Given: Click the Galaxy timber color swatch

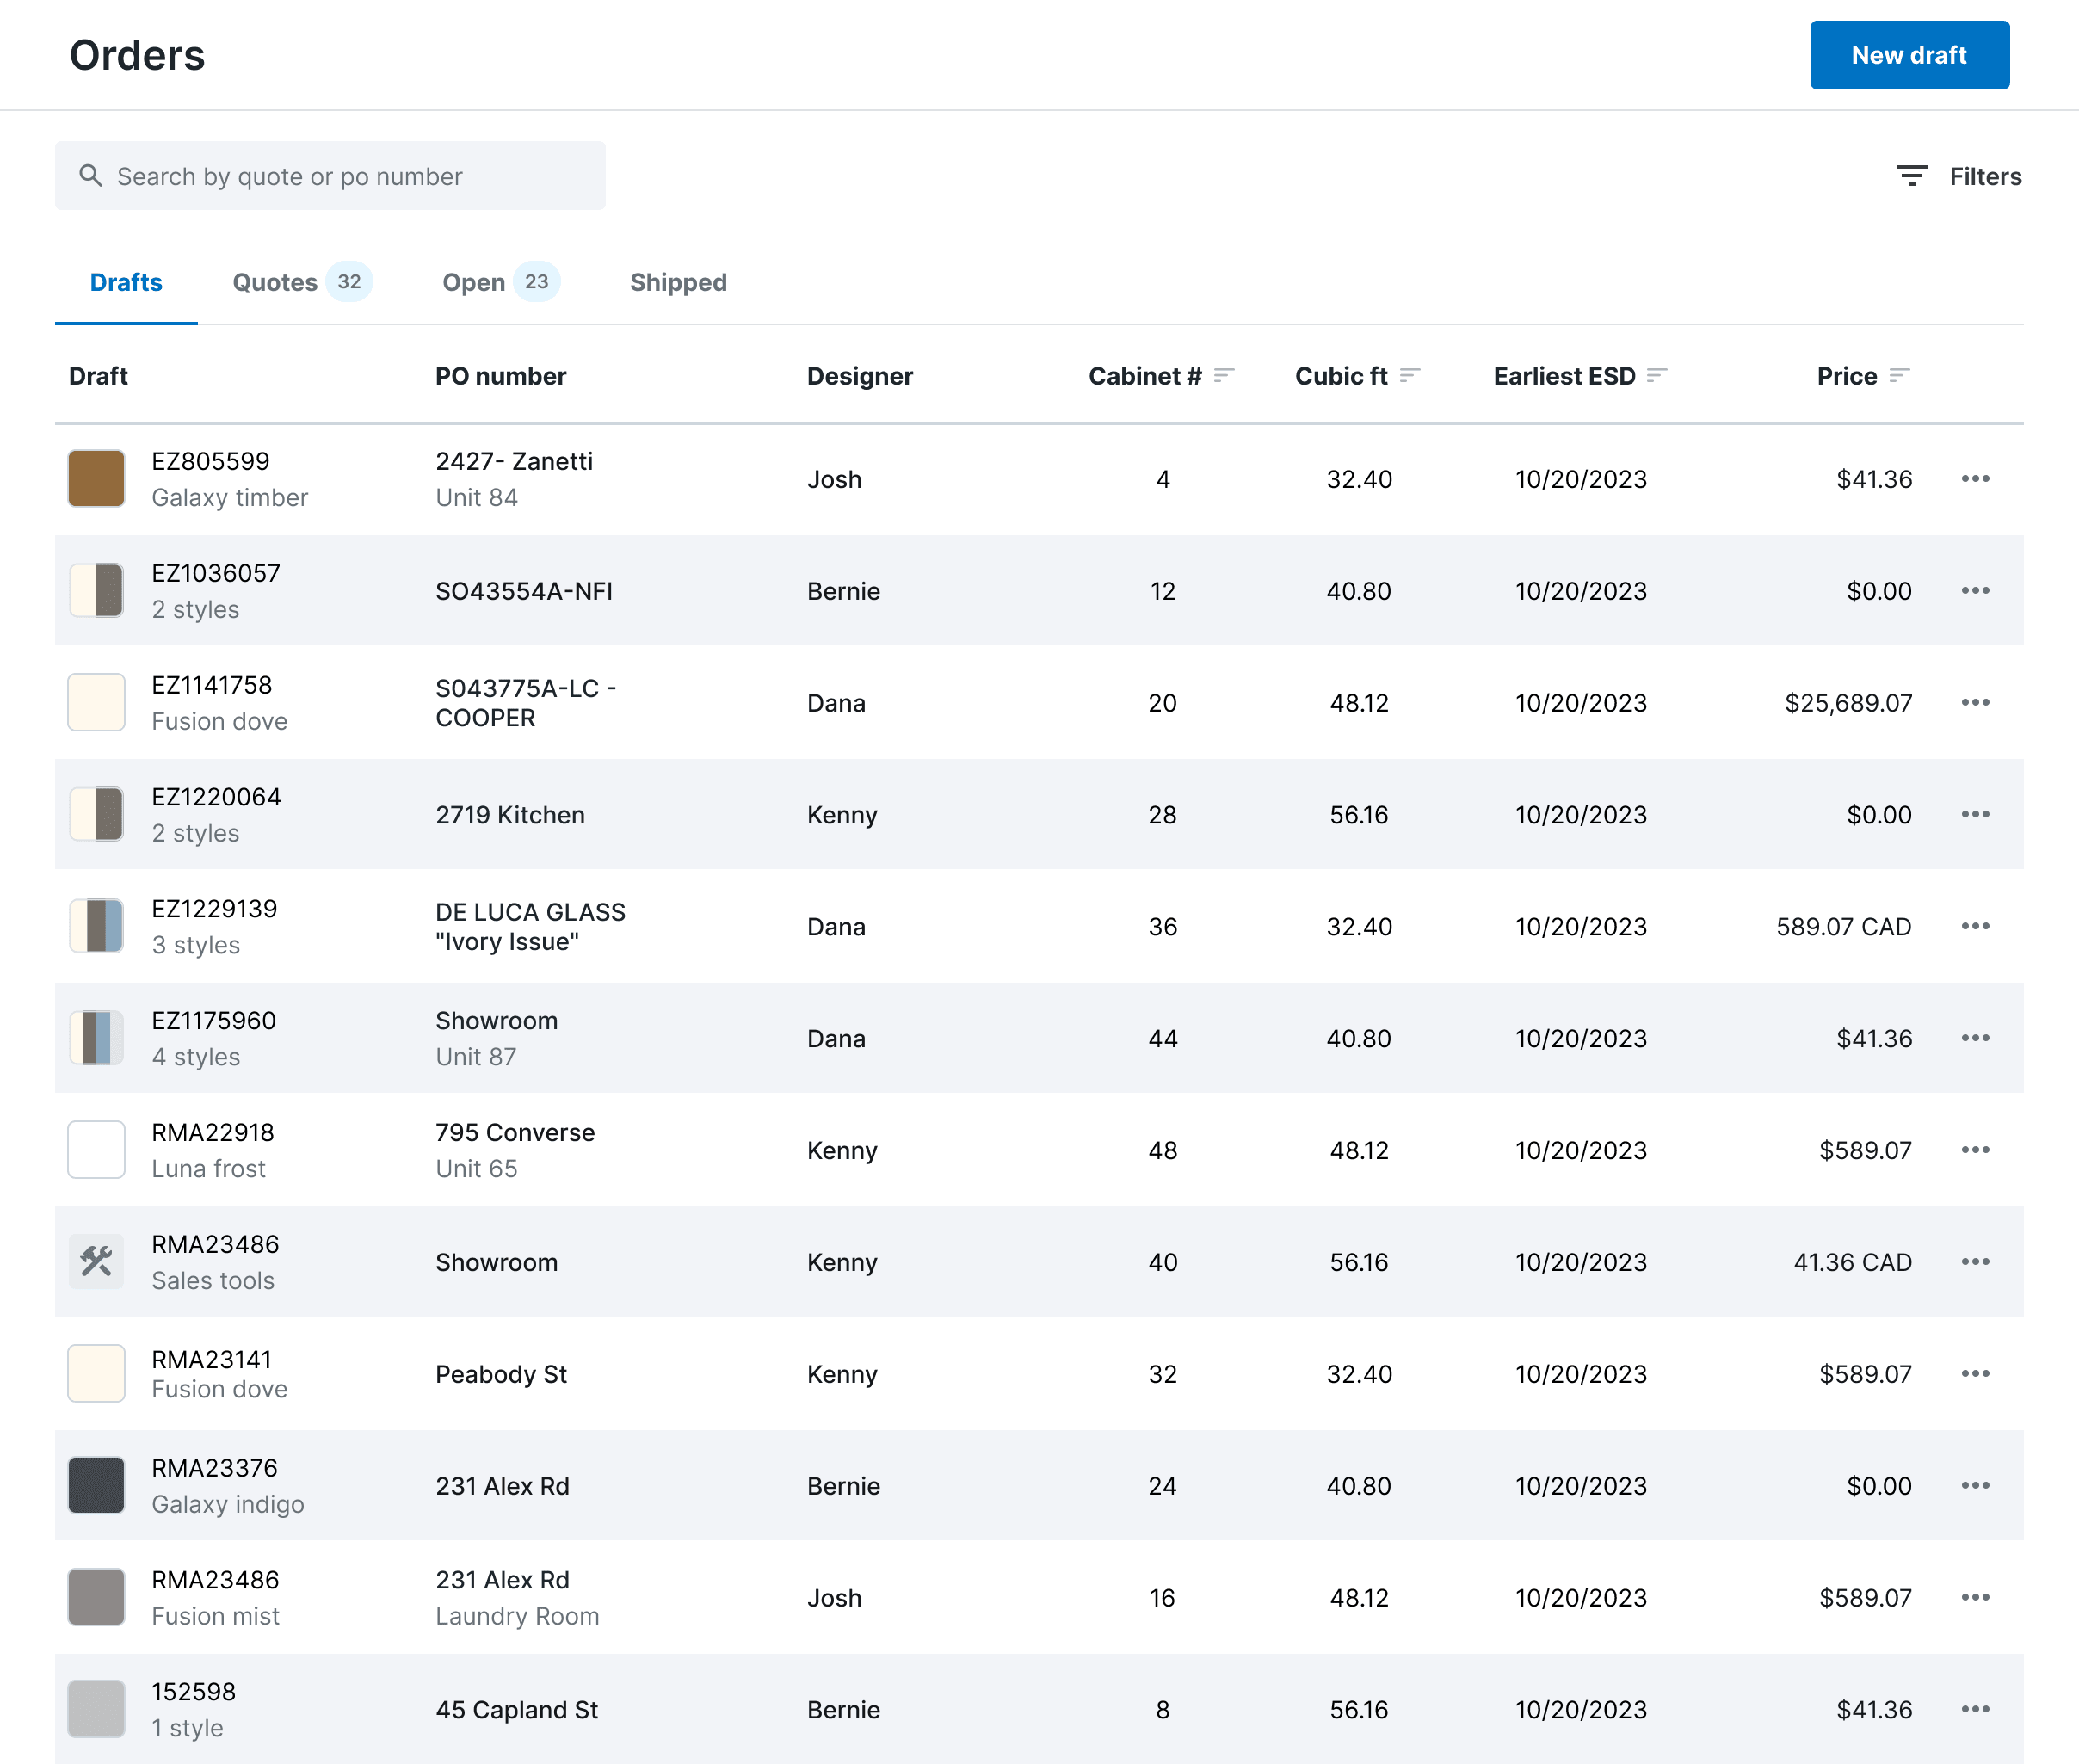Looking at the screenshot, I should (x=97, y=479).
